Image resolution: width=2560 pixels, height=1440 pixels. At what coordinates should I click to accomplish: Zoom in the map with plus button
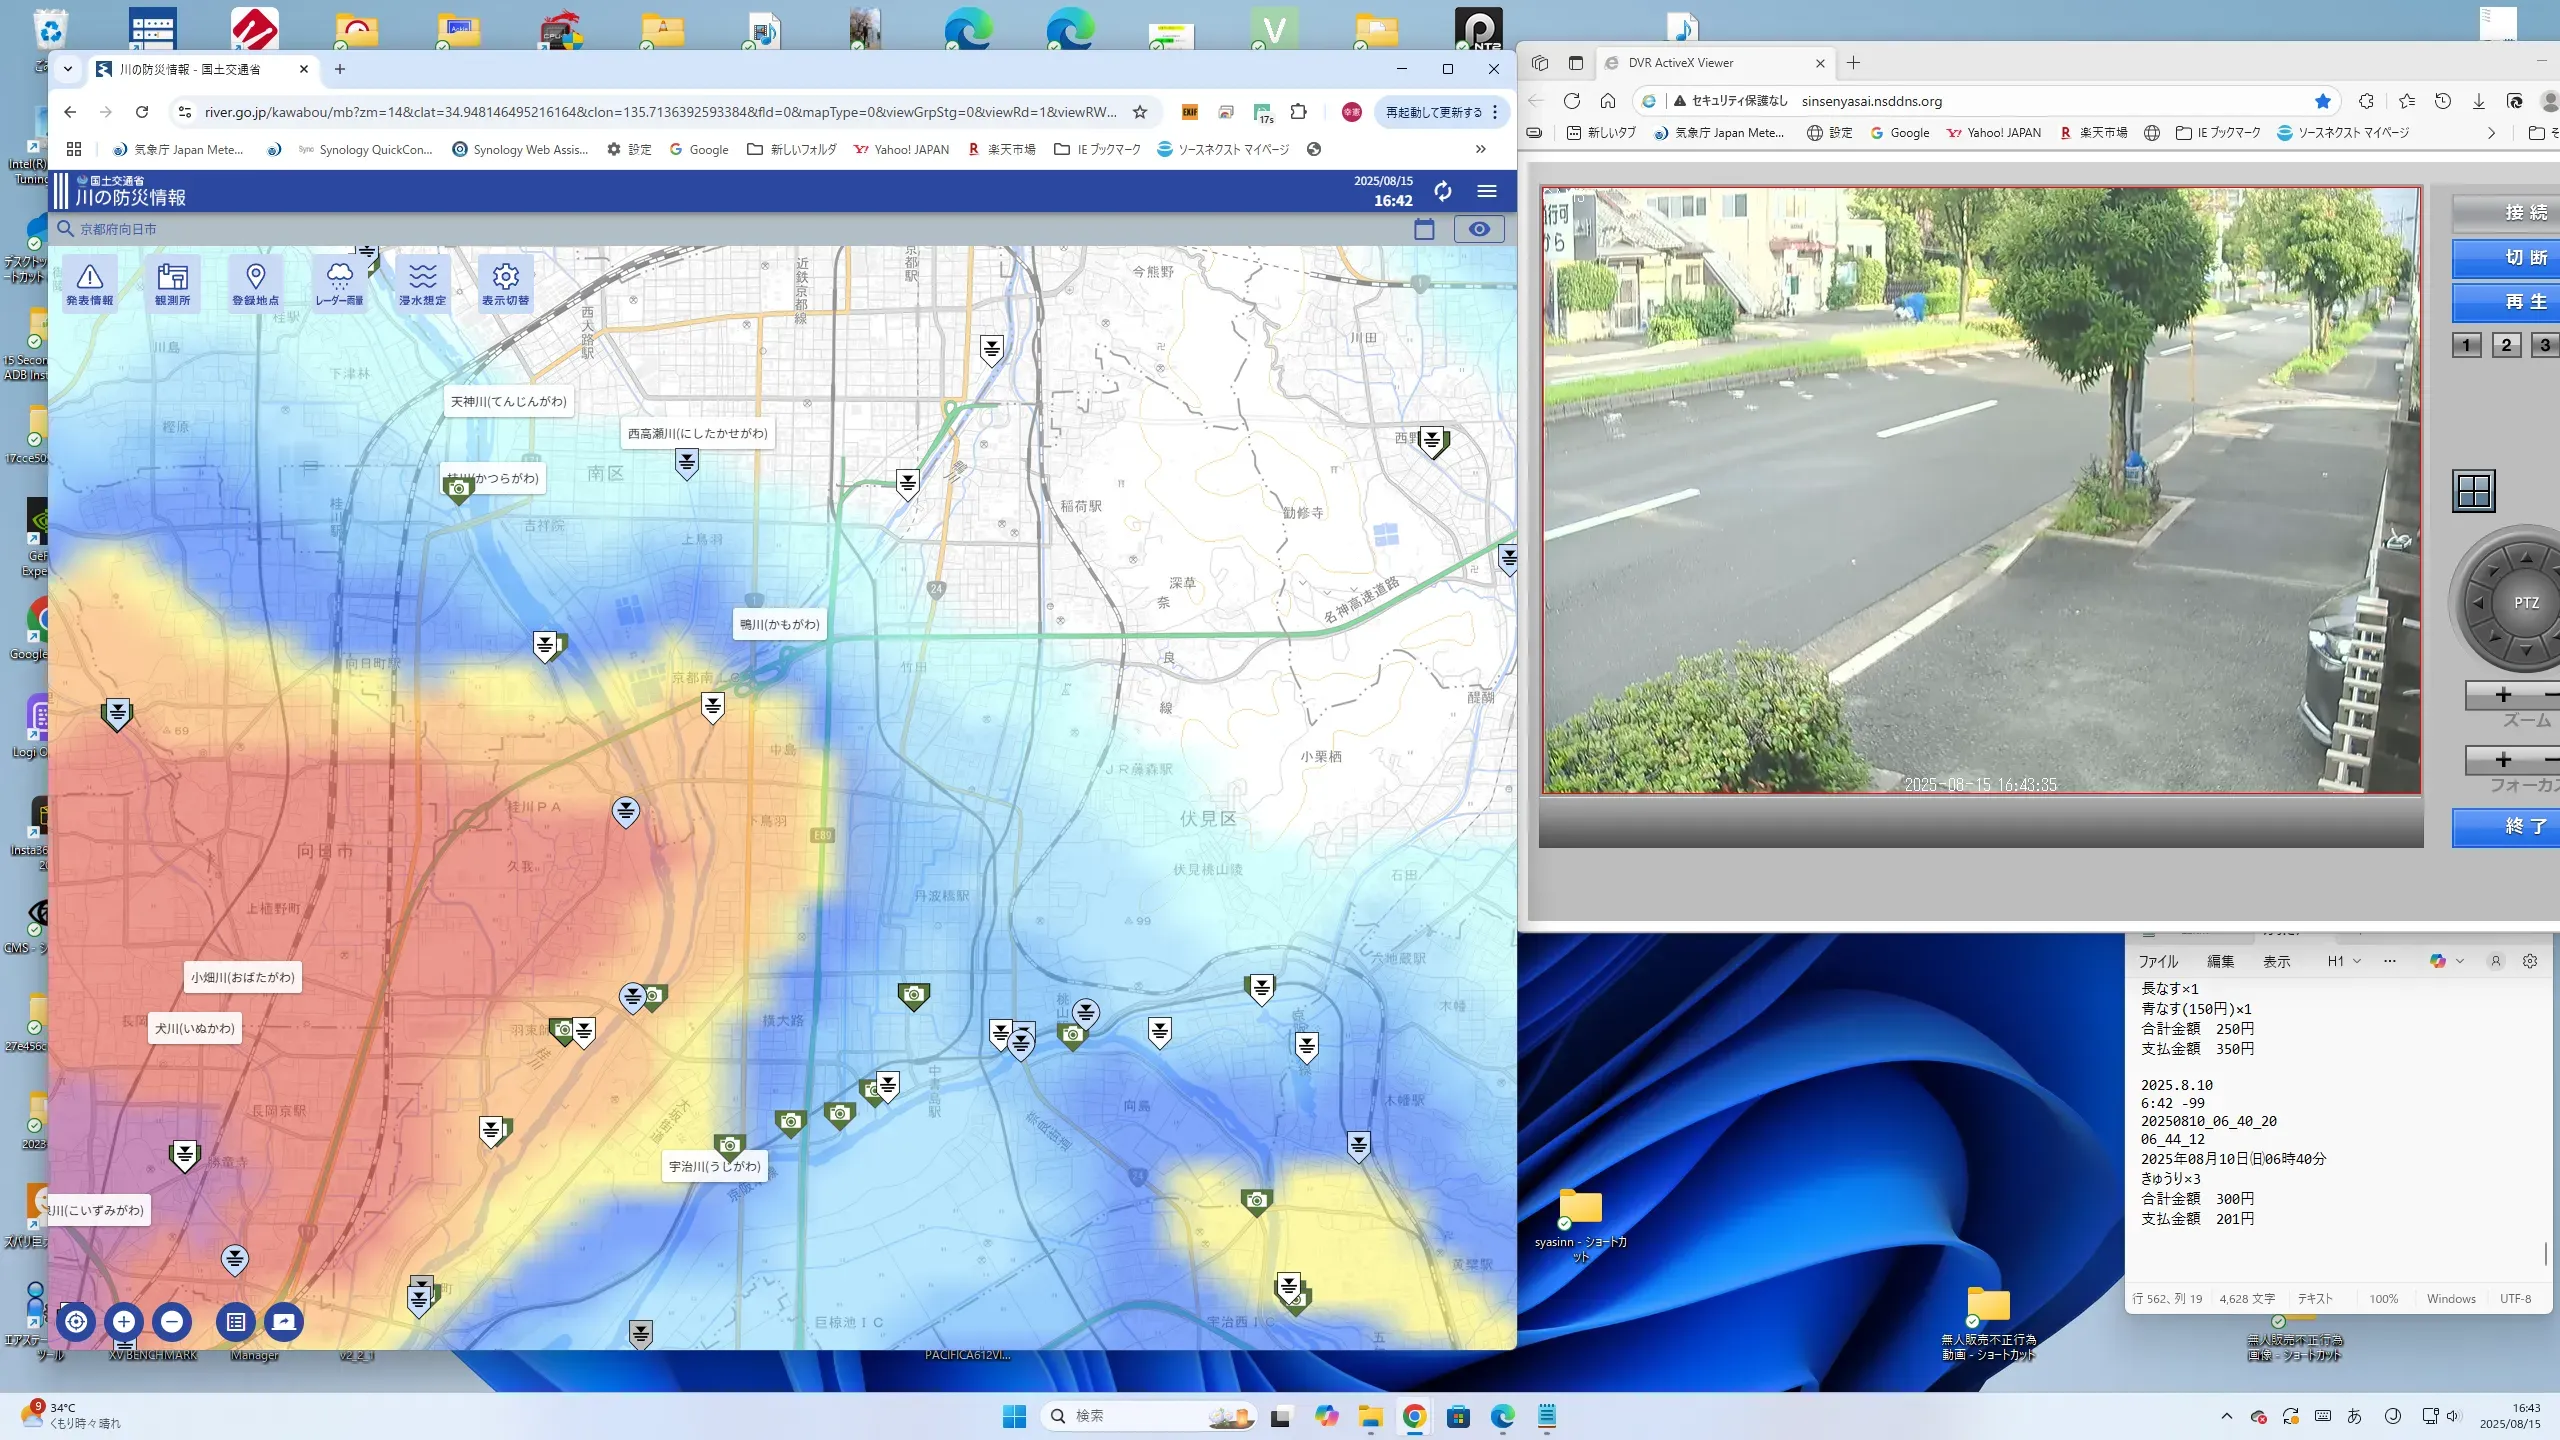(124, 1322)
